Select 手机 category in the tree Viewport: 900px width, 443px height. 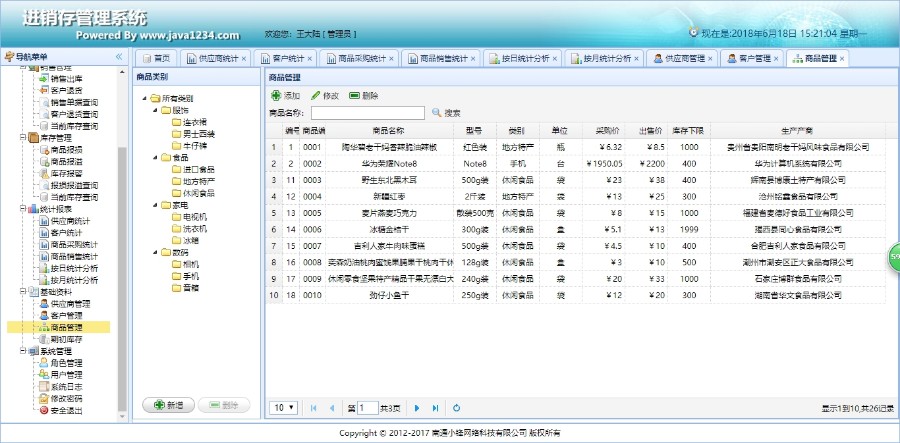click(x=190, y=275)
